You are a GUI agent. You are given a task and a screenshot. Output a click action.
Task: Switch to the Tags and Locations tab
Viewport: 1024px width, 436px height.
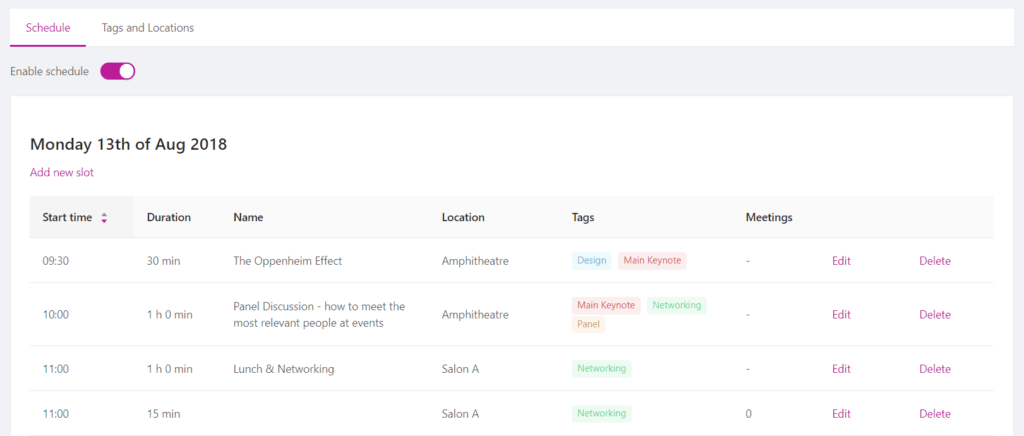(x=148, y=28)
